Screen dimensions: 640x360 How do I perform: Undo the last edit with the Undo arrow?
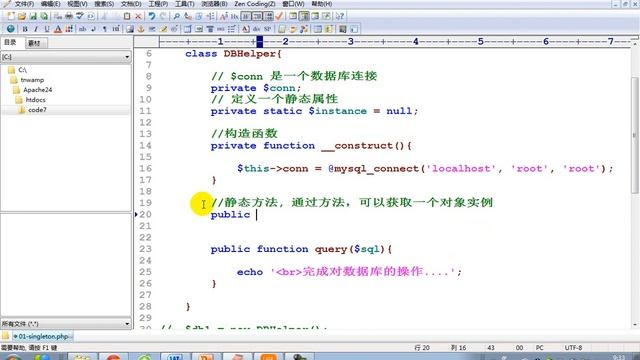[x=152, y=16]
